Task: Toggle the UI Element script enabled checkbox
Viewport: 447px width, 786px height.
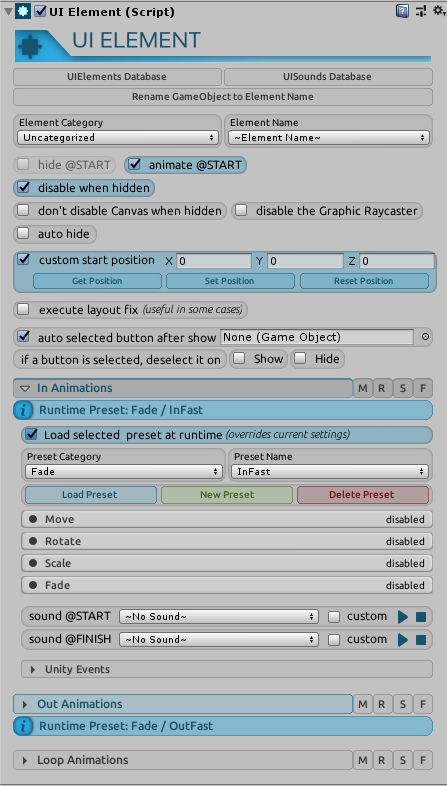Action: pos(41,12)
